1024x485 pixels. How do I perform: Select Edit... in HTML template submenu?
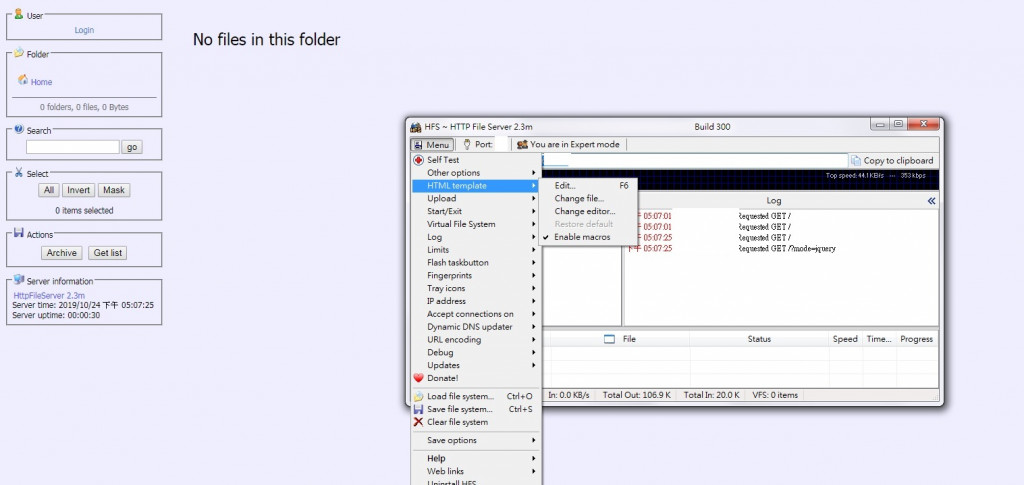(588, 186)
